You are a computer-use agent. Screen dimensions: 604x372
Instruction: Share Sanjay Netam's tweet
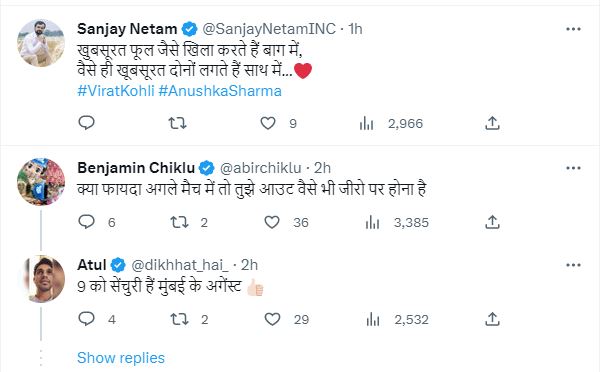(x=492, y=123)
